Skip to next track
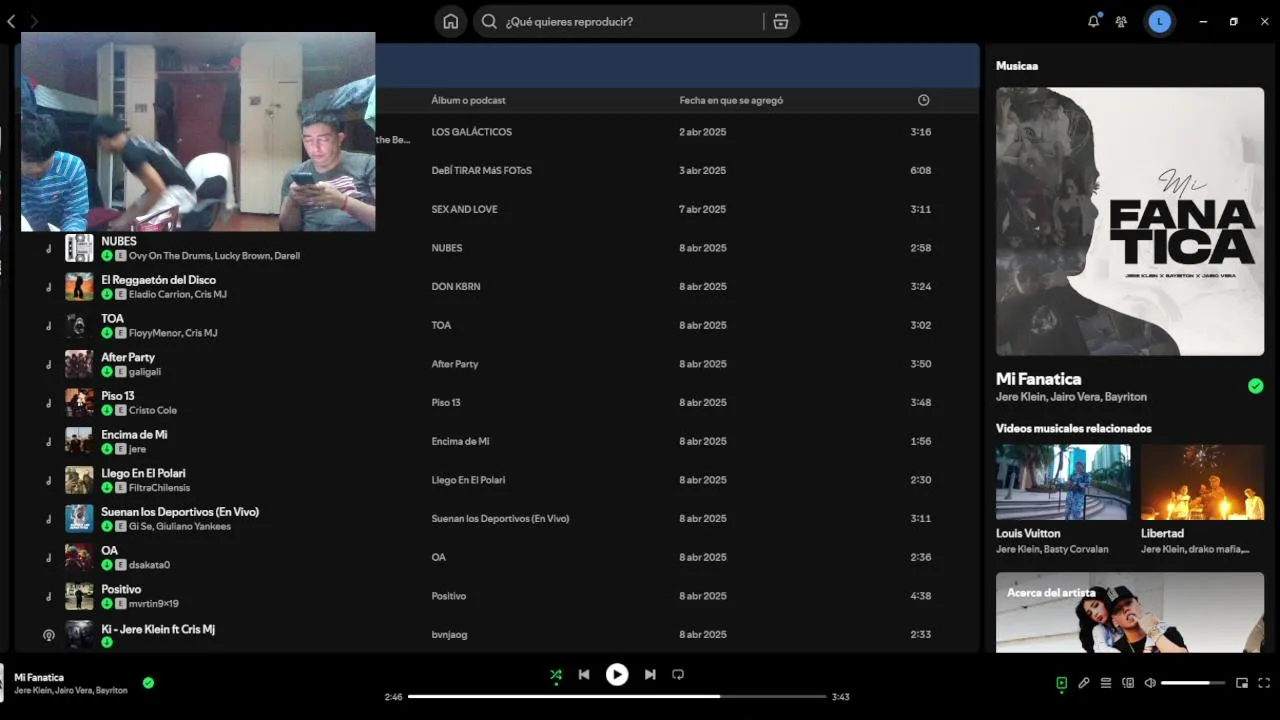Image resolution: width=1280 pixels, height=720 pixels. 650,675
